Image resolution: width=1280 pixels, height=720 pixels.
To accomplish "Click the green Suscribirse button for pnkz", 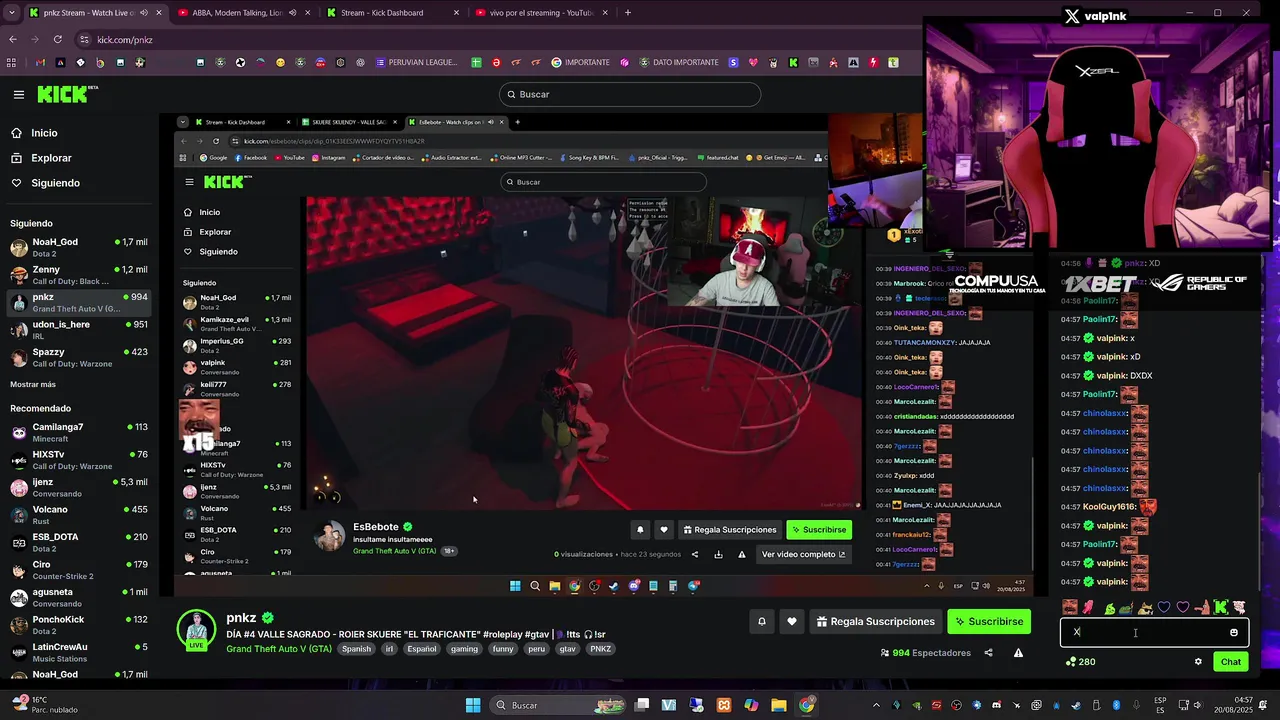I will pos(989,621).
